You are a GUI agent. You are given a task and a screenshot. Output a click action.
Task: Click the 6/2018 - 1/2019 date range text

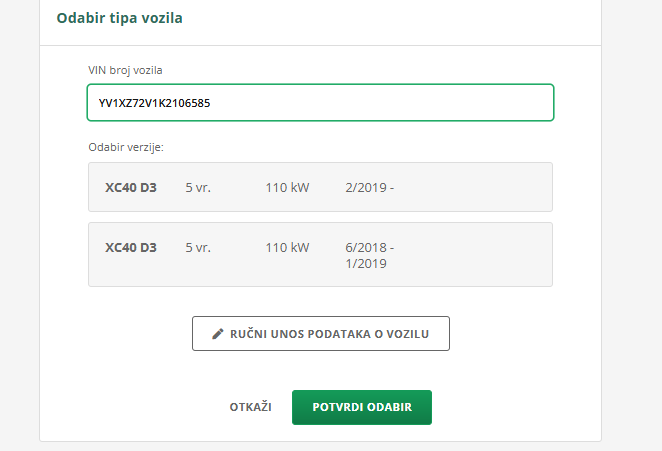pyautogui.click(x=369, y=255)
